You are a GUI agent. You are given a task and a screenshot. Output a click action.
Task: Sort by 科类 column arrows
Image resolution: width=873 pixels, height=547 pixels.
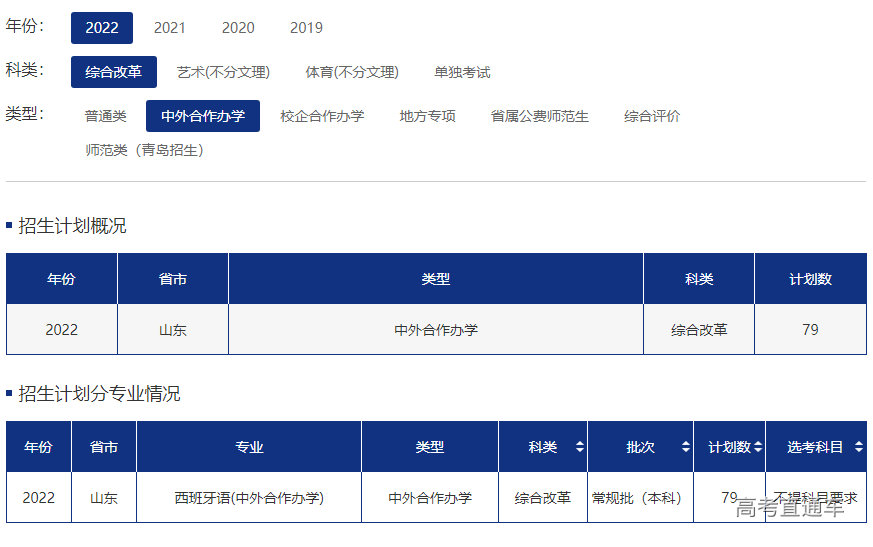[x=579, y=448]
